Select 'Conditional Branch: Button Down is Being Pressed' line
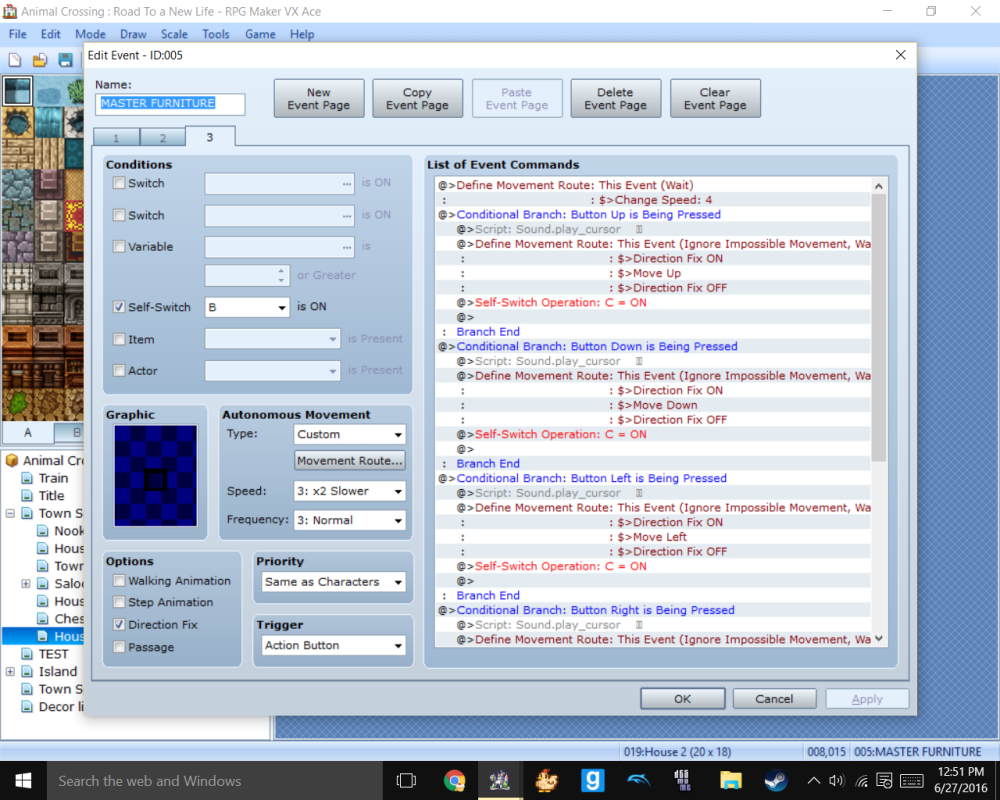Viewport: 1000px width, 800px height. [596, 346]
